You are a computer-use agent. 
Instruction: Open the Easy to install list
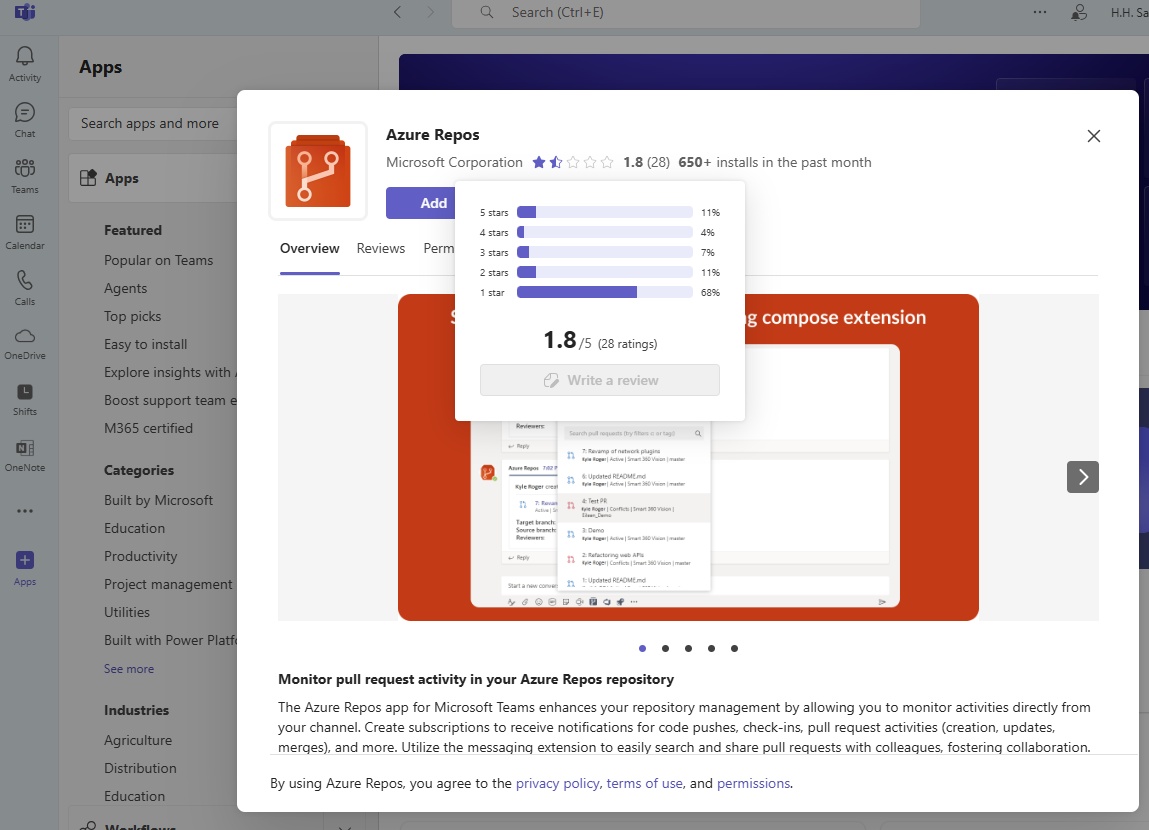coord(146,344)
